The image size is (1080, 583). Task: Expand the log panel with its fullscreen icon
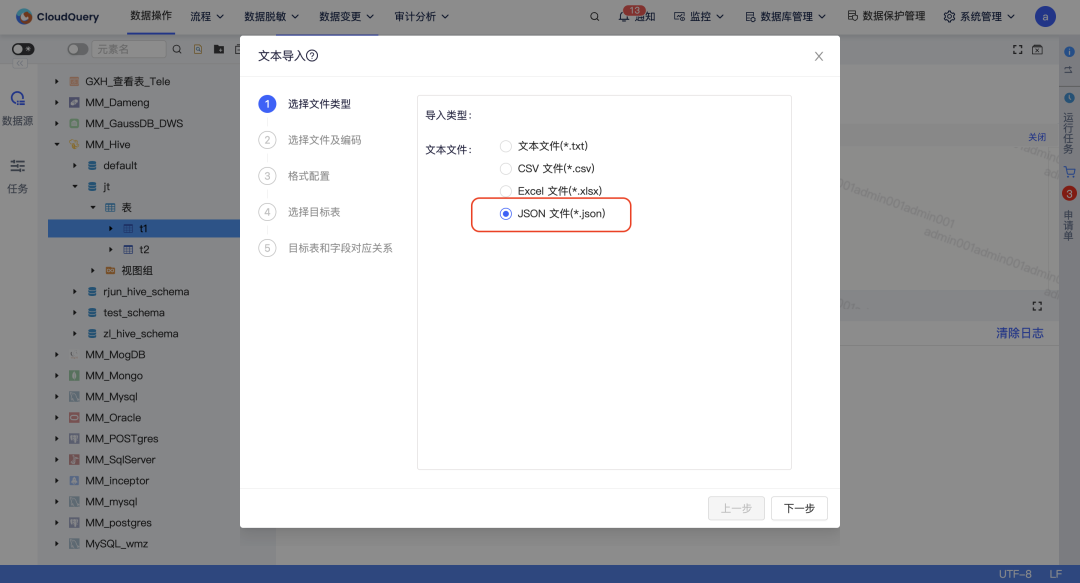pyautogui.click(x=1037, y=306)
